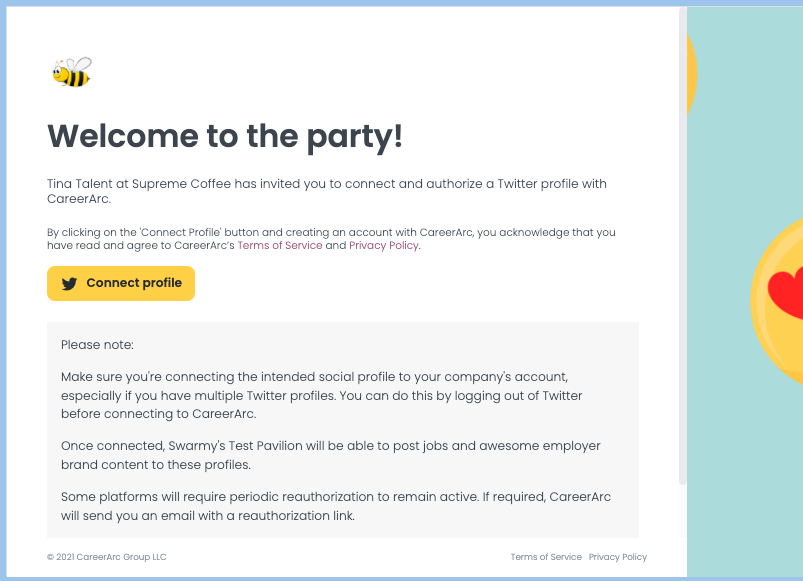Click the Tina Talent invitation paragraph

pos(327,191)
